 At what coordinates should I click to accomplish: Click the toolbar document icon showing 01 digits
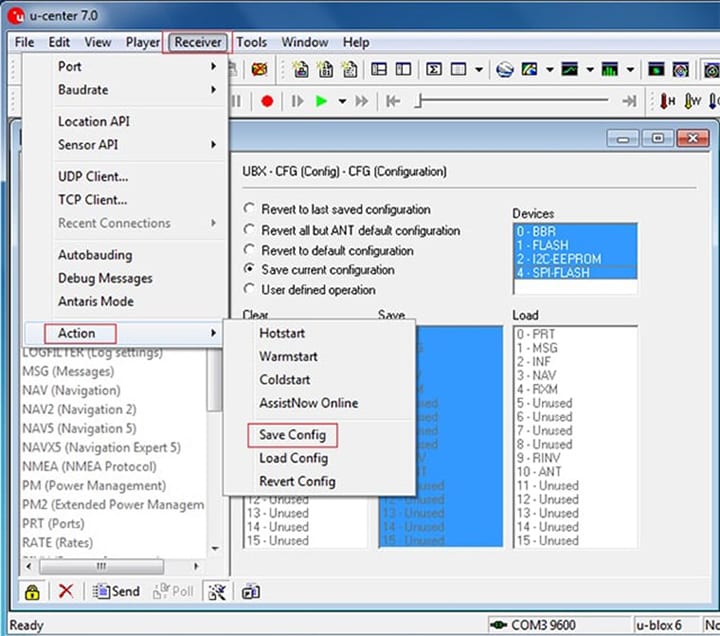click(326, 69)
